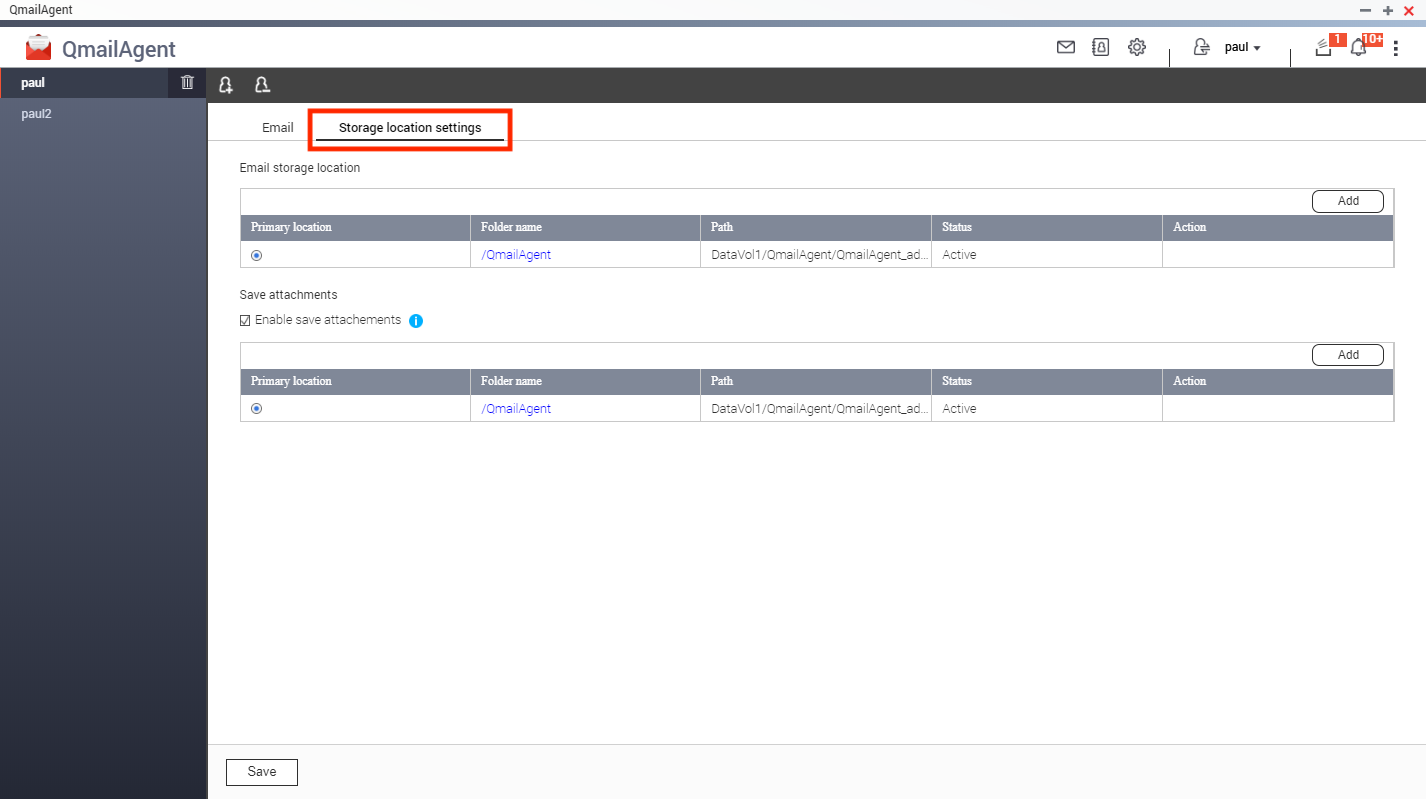Switch to the Email tab

pos(278,128)
